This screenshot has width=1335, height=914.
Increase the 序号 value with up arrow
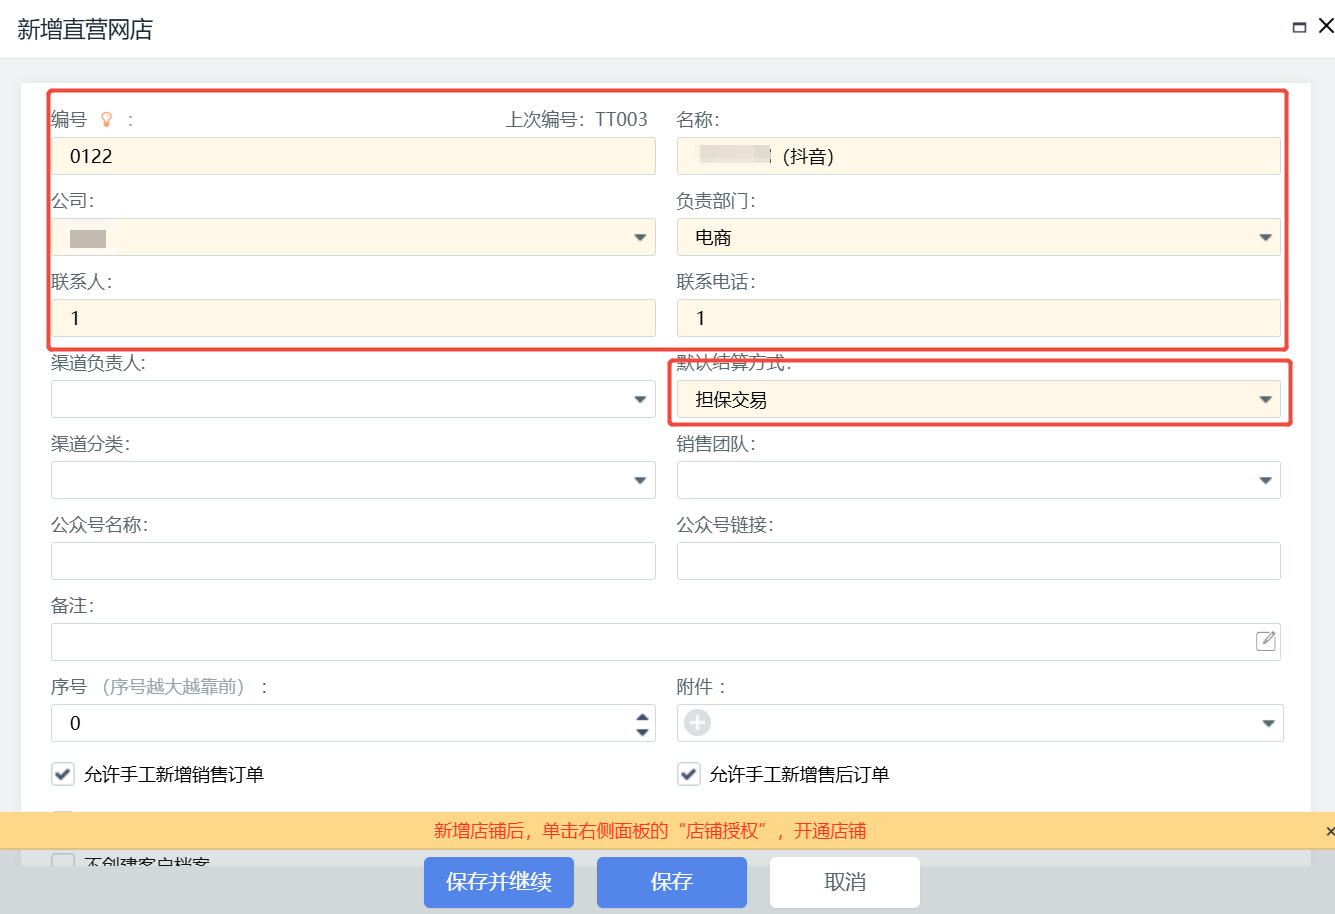tap(642, 716)
